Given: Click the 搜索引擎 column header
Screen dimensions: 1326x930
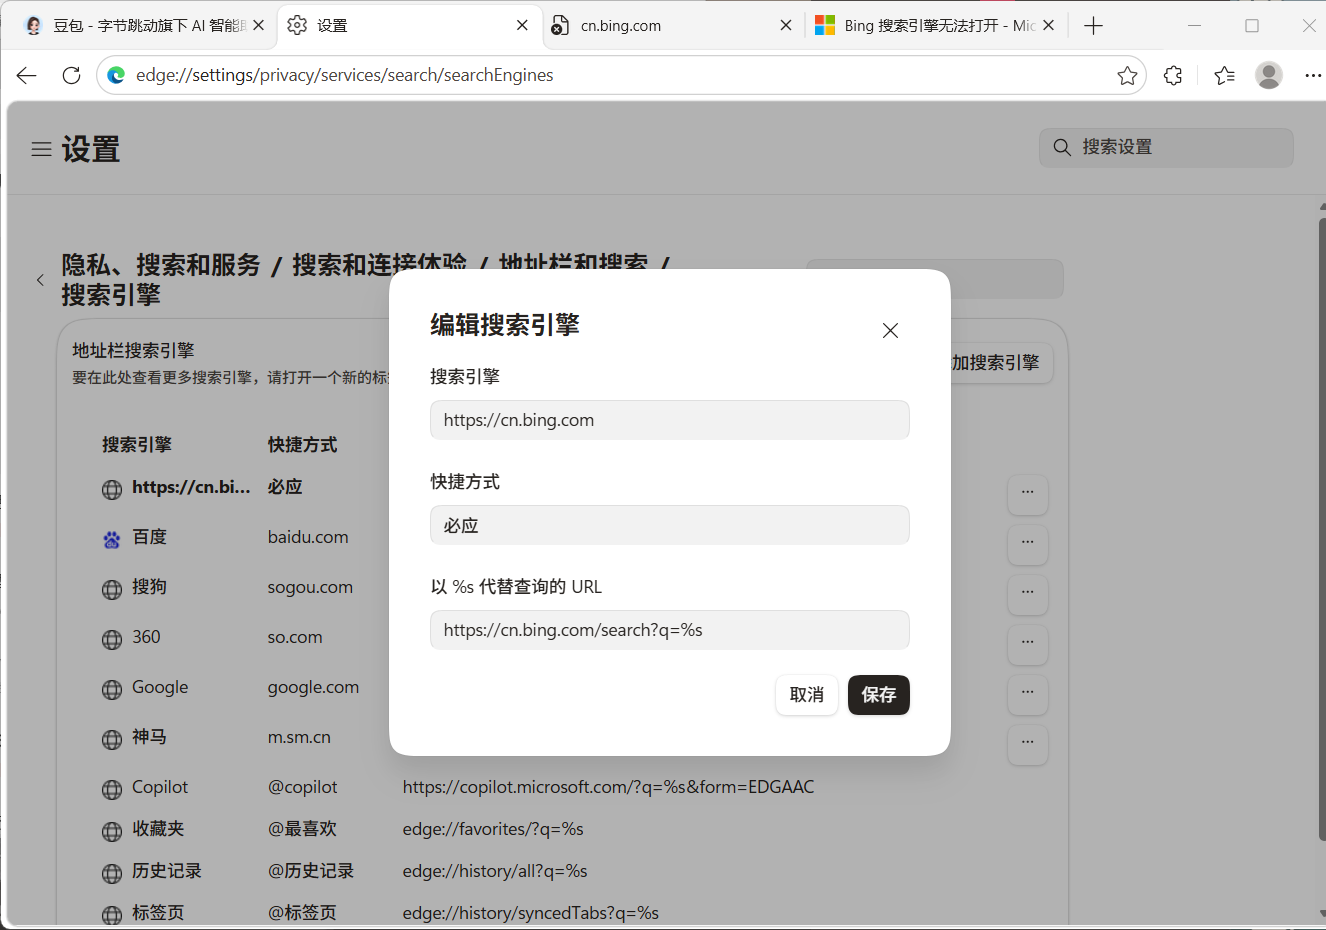Looking at the screenshot, I should [137, 445].
